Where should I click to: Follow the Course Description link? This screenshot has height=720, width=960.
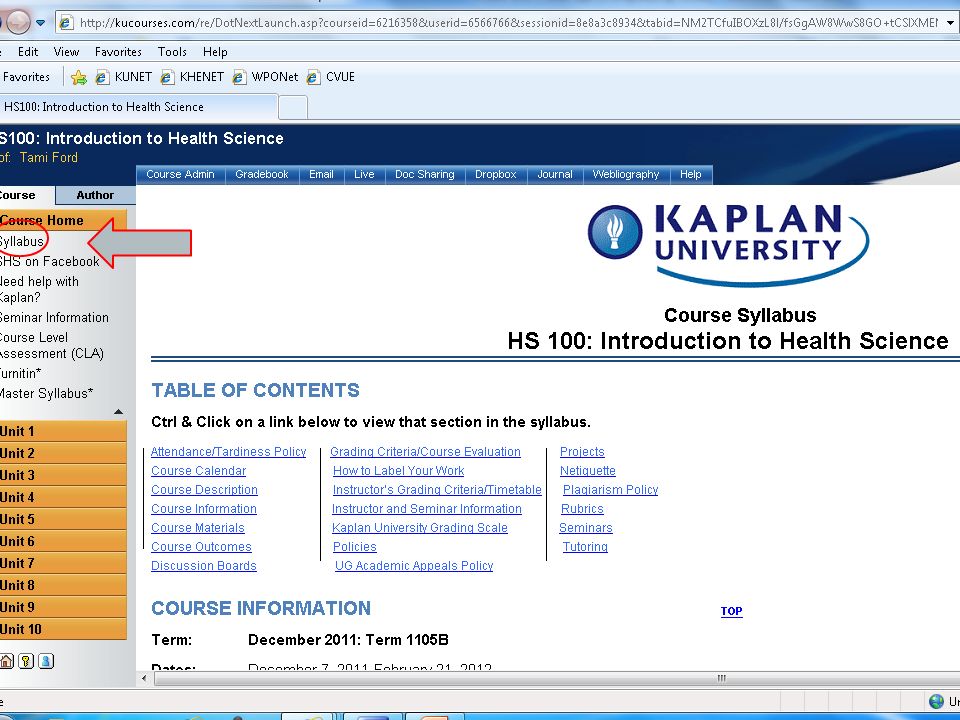pos(204,490)
